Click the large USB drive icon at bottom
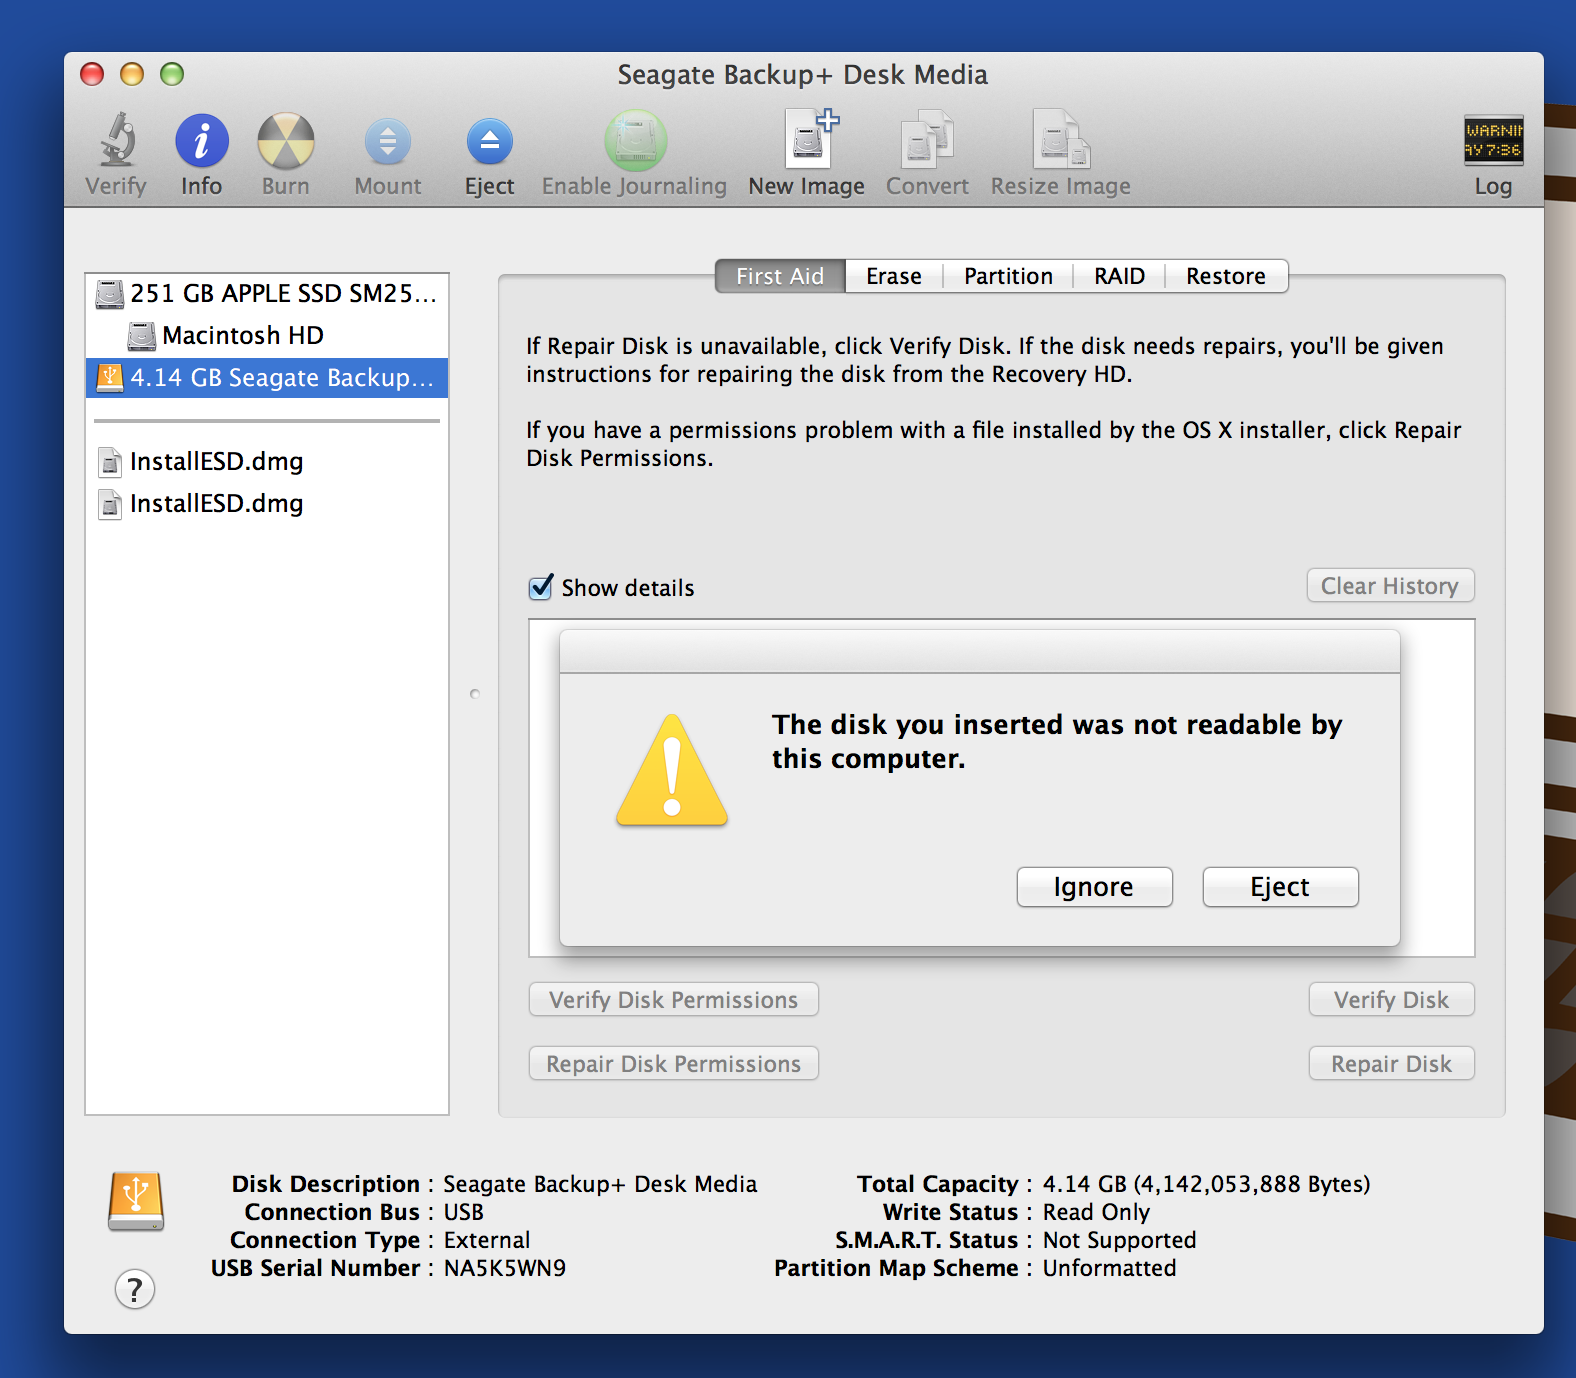Viewport: 1576px width, 1378px height. (x=136, y=1201)
